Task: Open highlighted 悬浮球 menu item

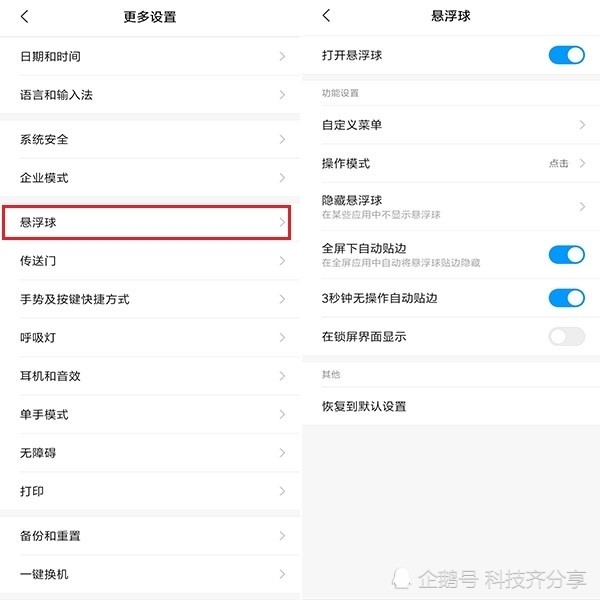Action: click(147, 222)
